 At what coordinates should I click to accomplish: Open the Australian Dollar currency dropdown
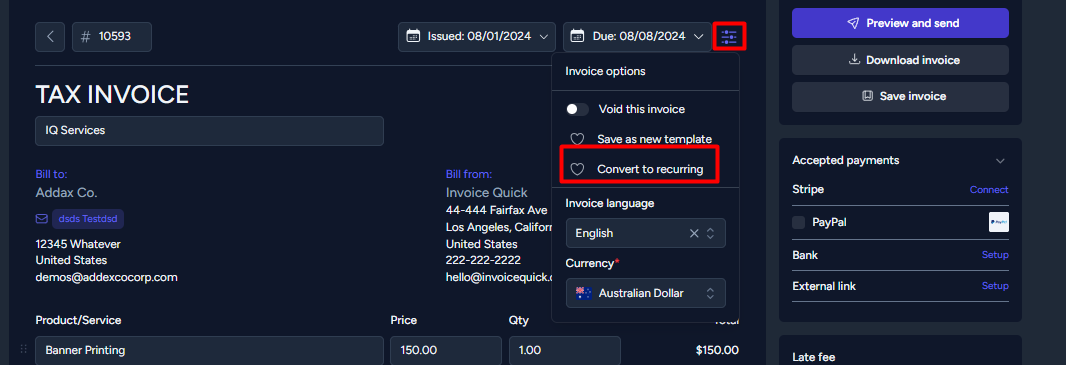[646, 293]
